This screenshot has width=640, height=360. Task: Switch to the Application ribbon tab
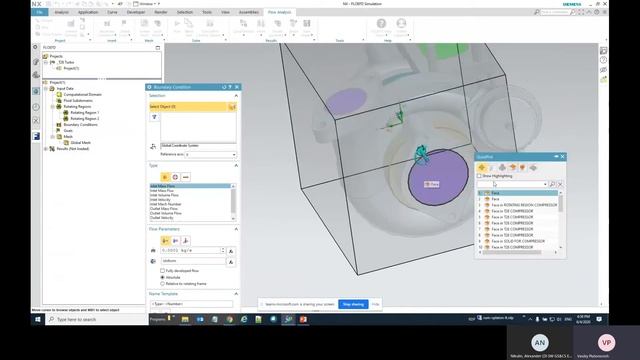[88, 12]
